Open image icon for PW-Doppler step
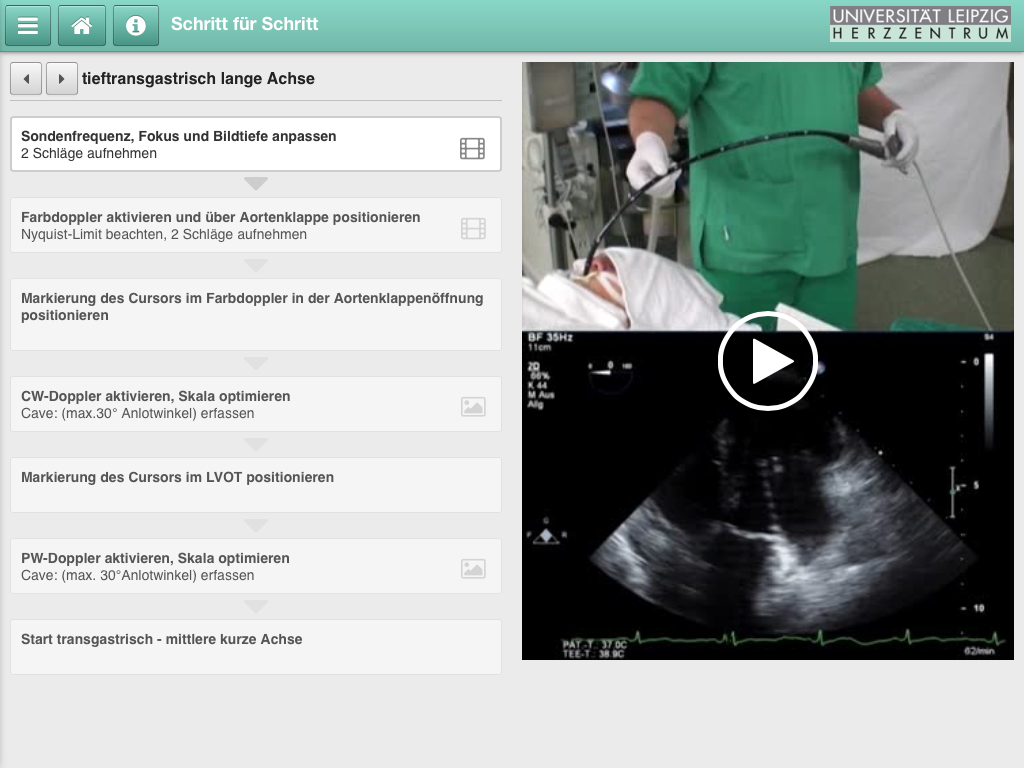Image resolution: width=1024 pixels, height=768 pixels. (473, 569)
